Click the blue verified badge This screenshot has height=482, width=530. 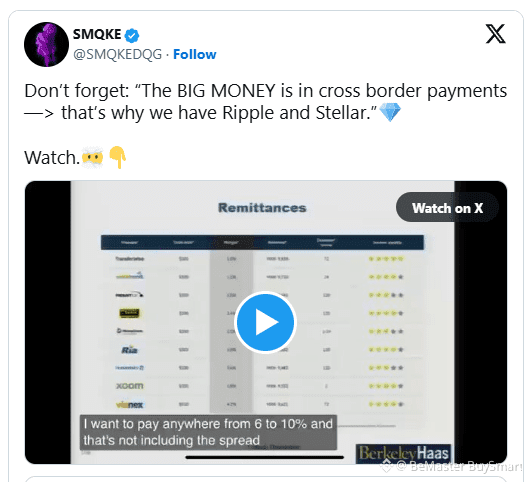click(132, 35)
